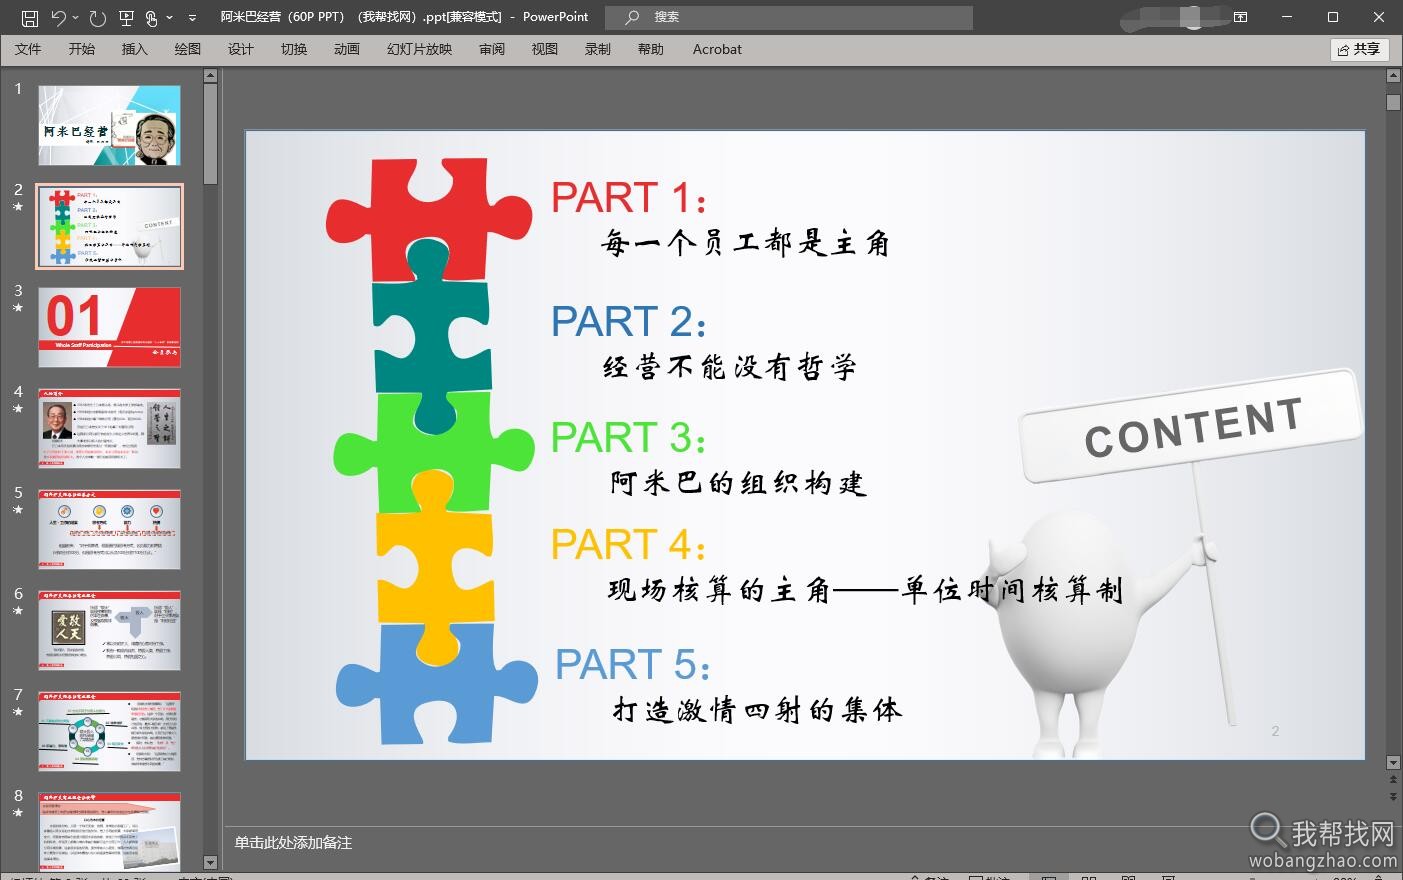Image resolution: width=1403 pixels, height=880 pixels.
Task: Select slide 3 thumbnail showing red 01
Action: point(110,327)
